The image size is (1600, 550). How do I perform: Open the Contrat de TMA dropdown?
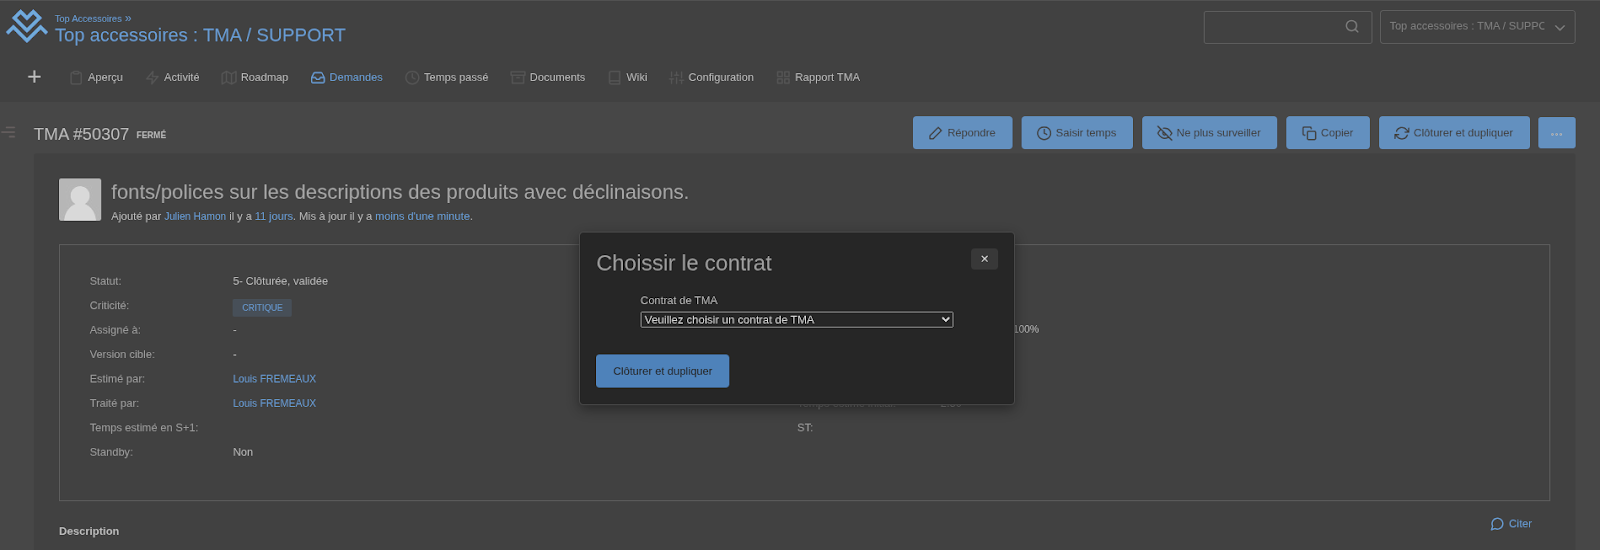[796, 320]
